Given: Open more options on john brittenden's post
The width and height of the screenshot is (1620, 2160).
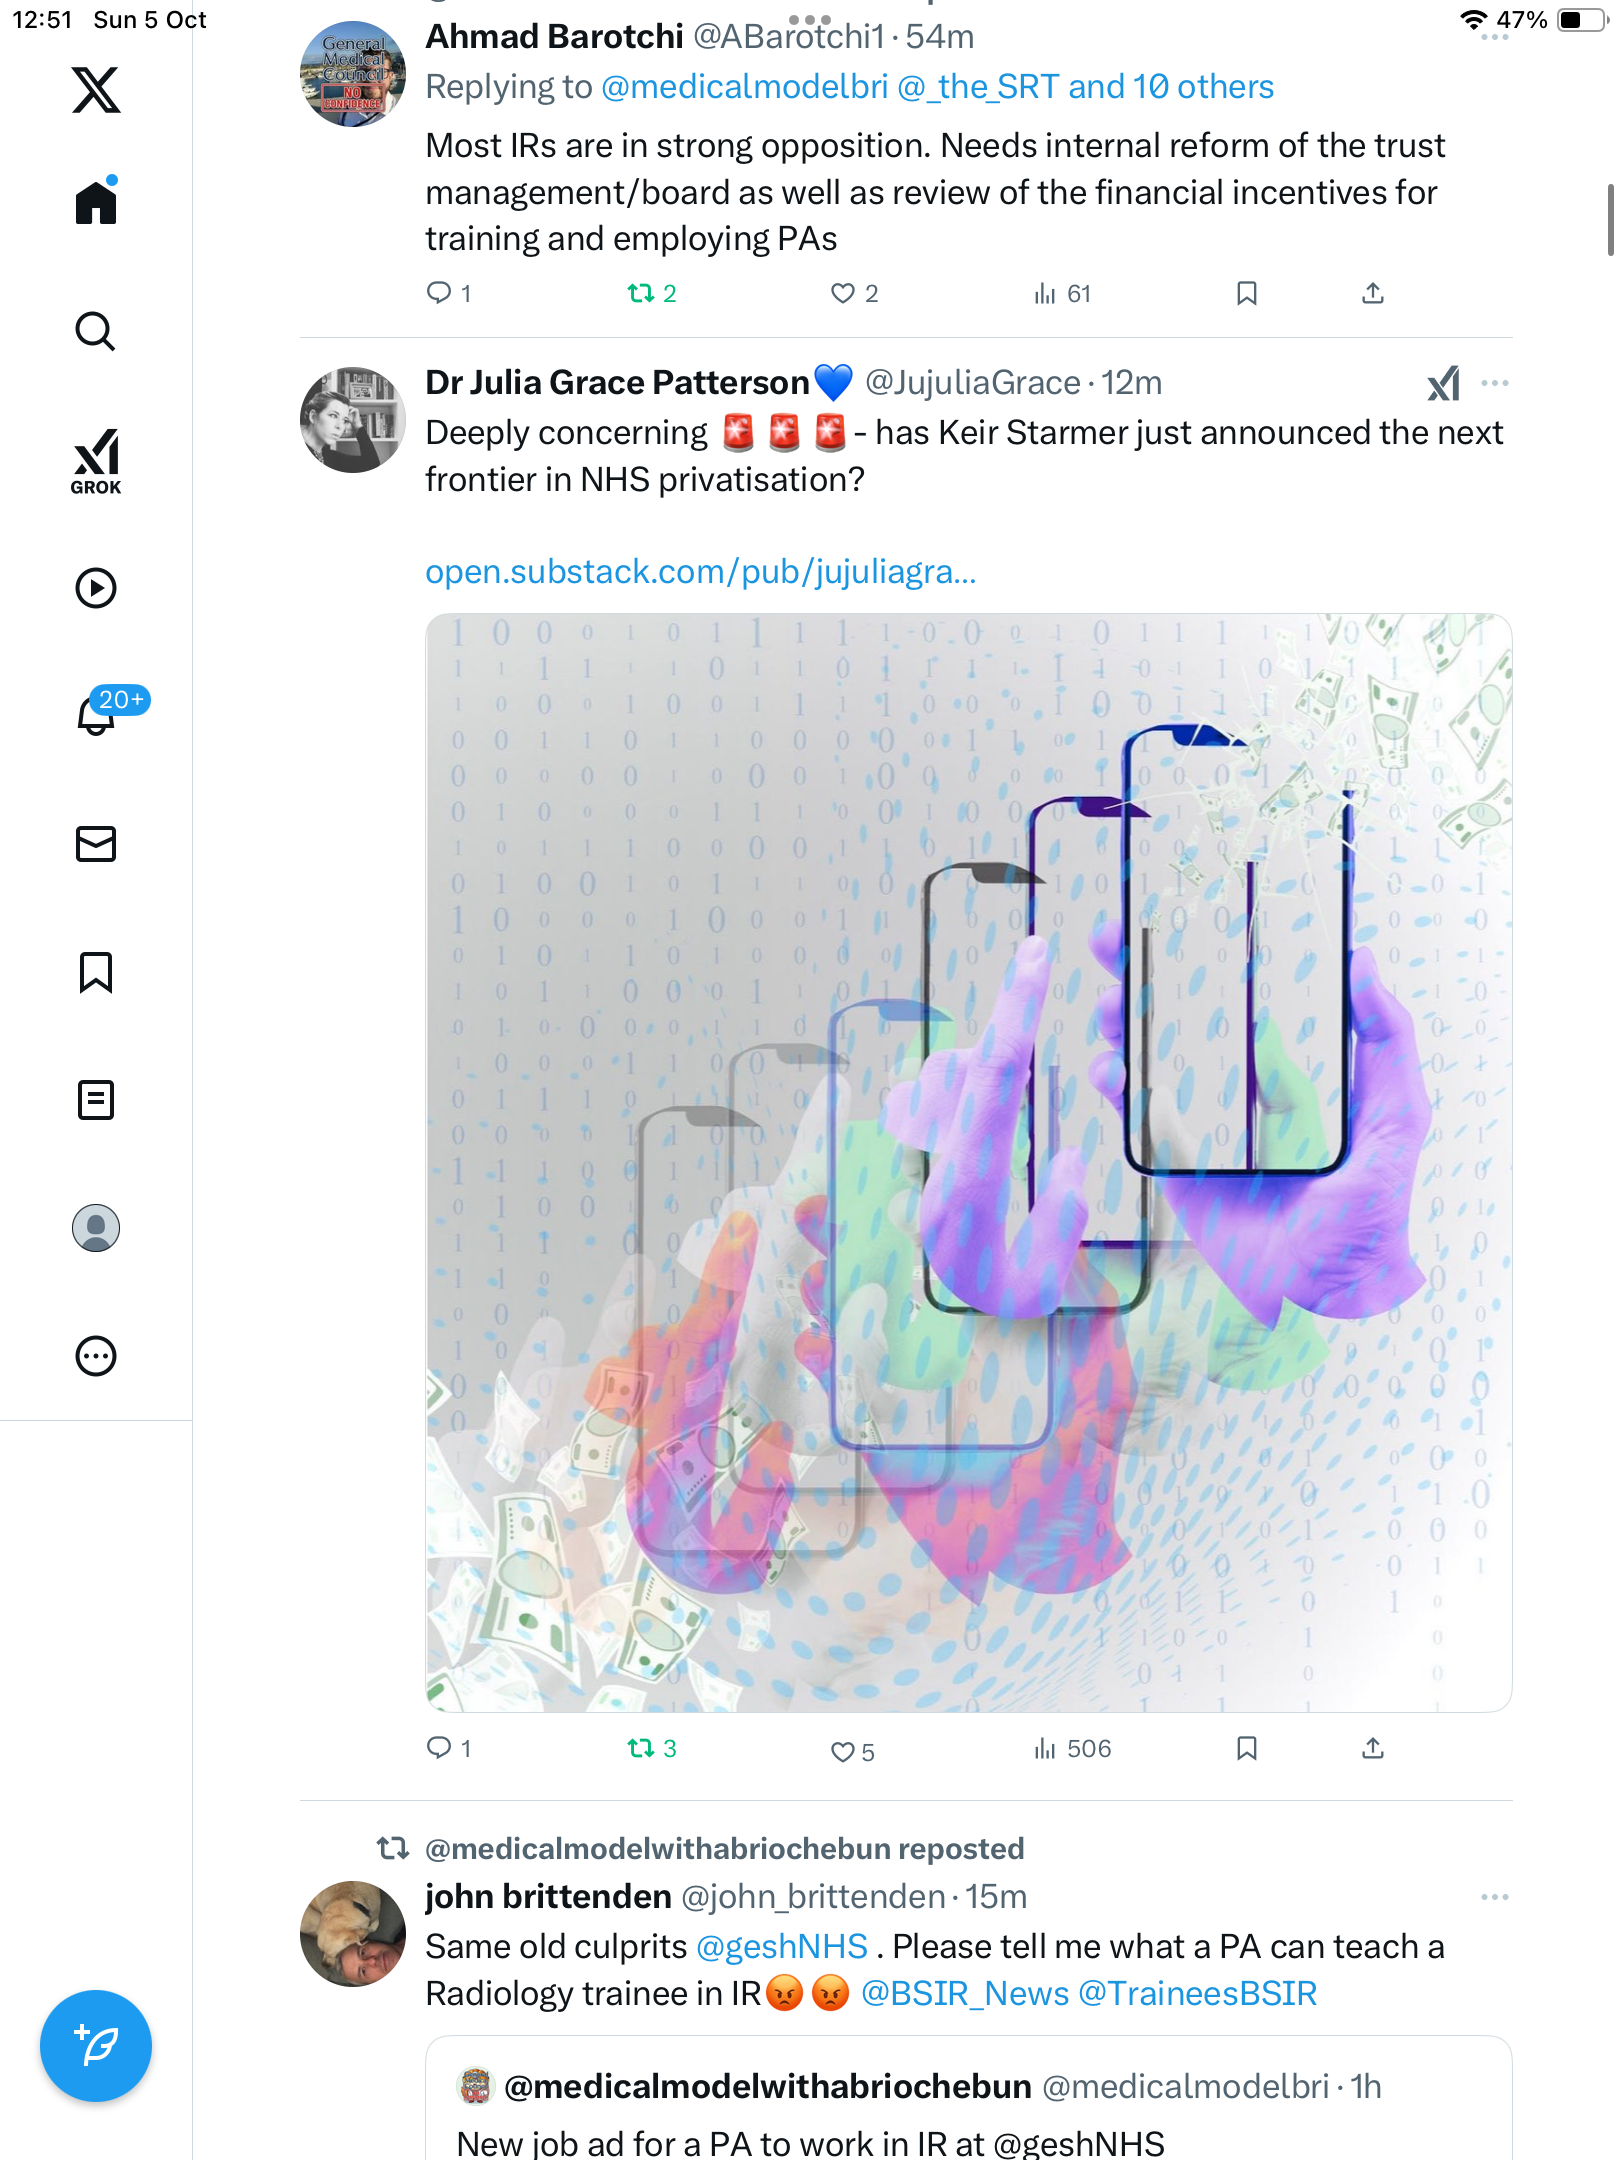Looking at the screenshot, I should pyautogui.click(x=1495, y=1897).
